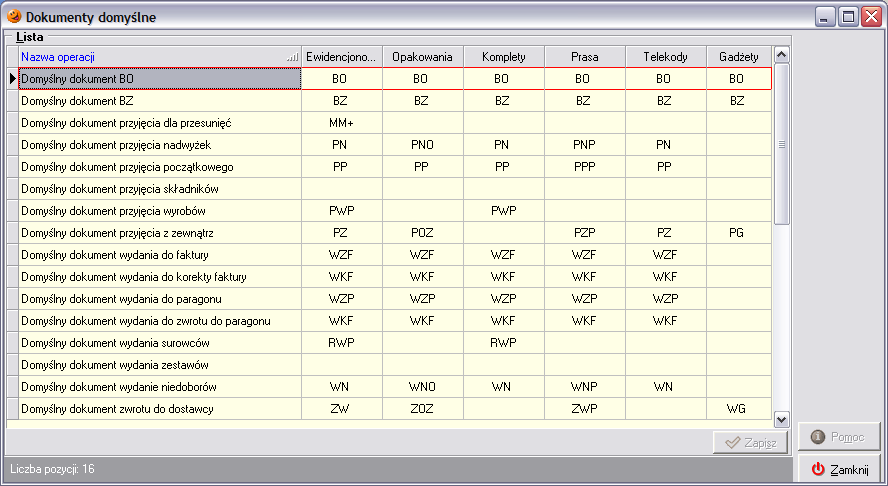Image resolution: width=888 pixels, height=486 pixels.
Task: Click the empty Gadżety cell in przyjęcia nadwyżek row
Action: click(739, 145)
